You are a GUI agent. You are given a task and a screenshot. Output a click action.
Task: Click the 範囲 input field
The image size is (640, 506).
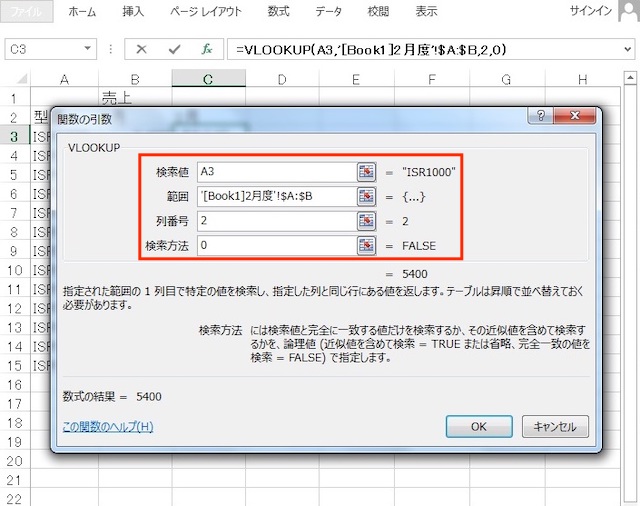[x=277, y=197]
